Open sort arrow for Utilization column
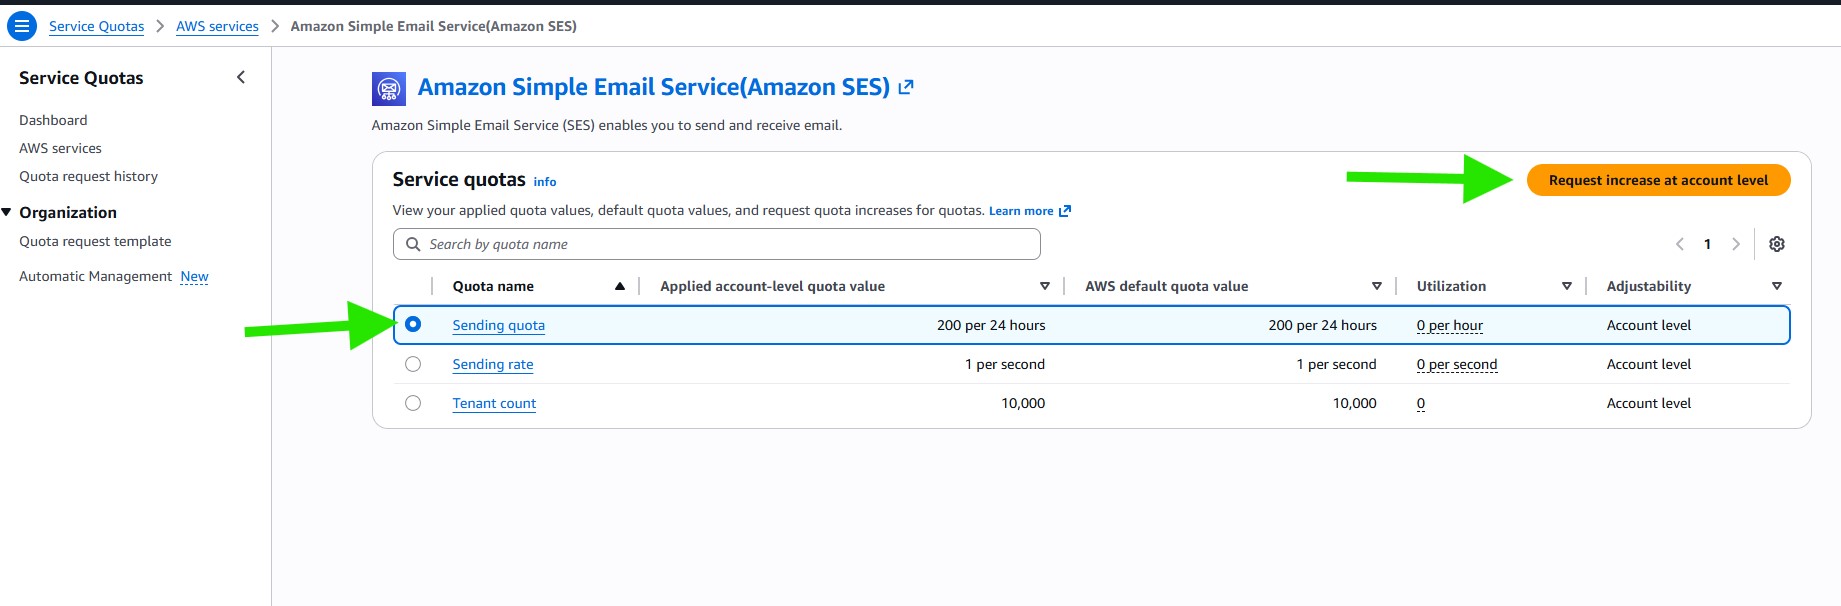 (1567, 286)
